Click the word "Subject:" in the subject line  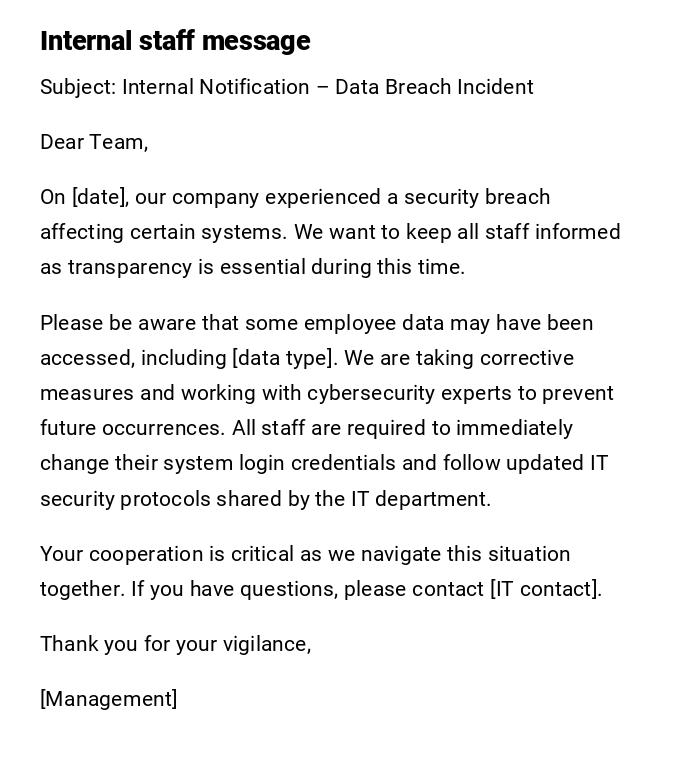77,87
